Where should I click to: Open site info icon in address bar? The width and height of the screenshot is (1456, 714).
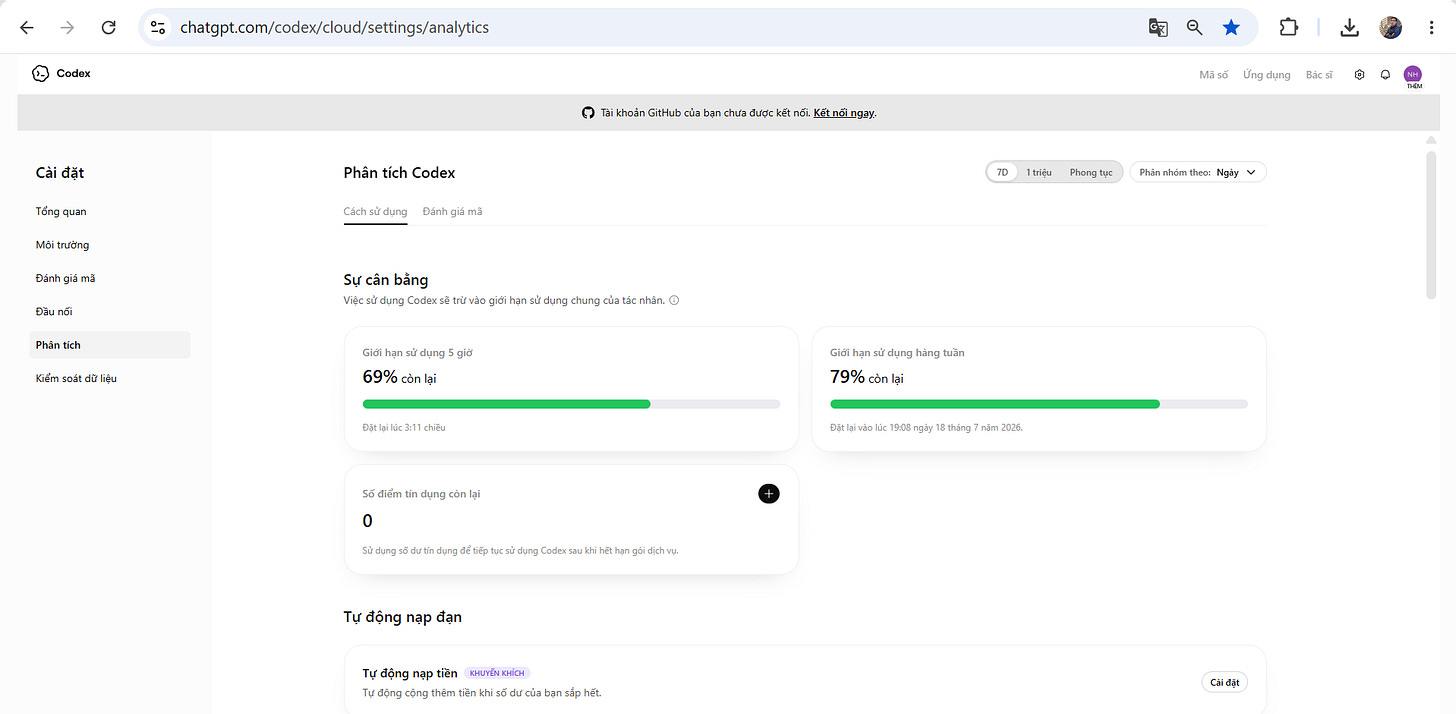158,28
